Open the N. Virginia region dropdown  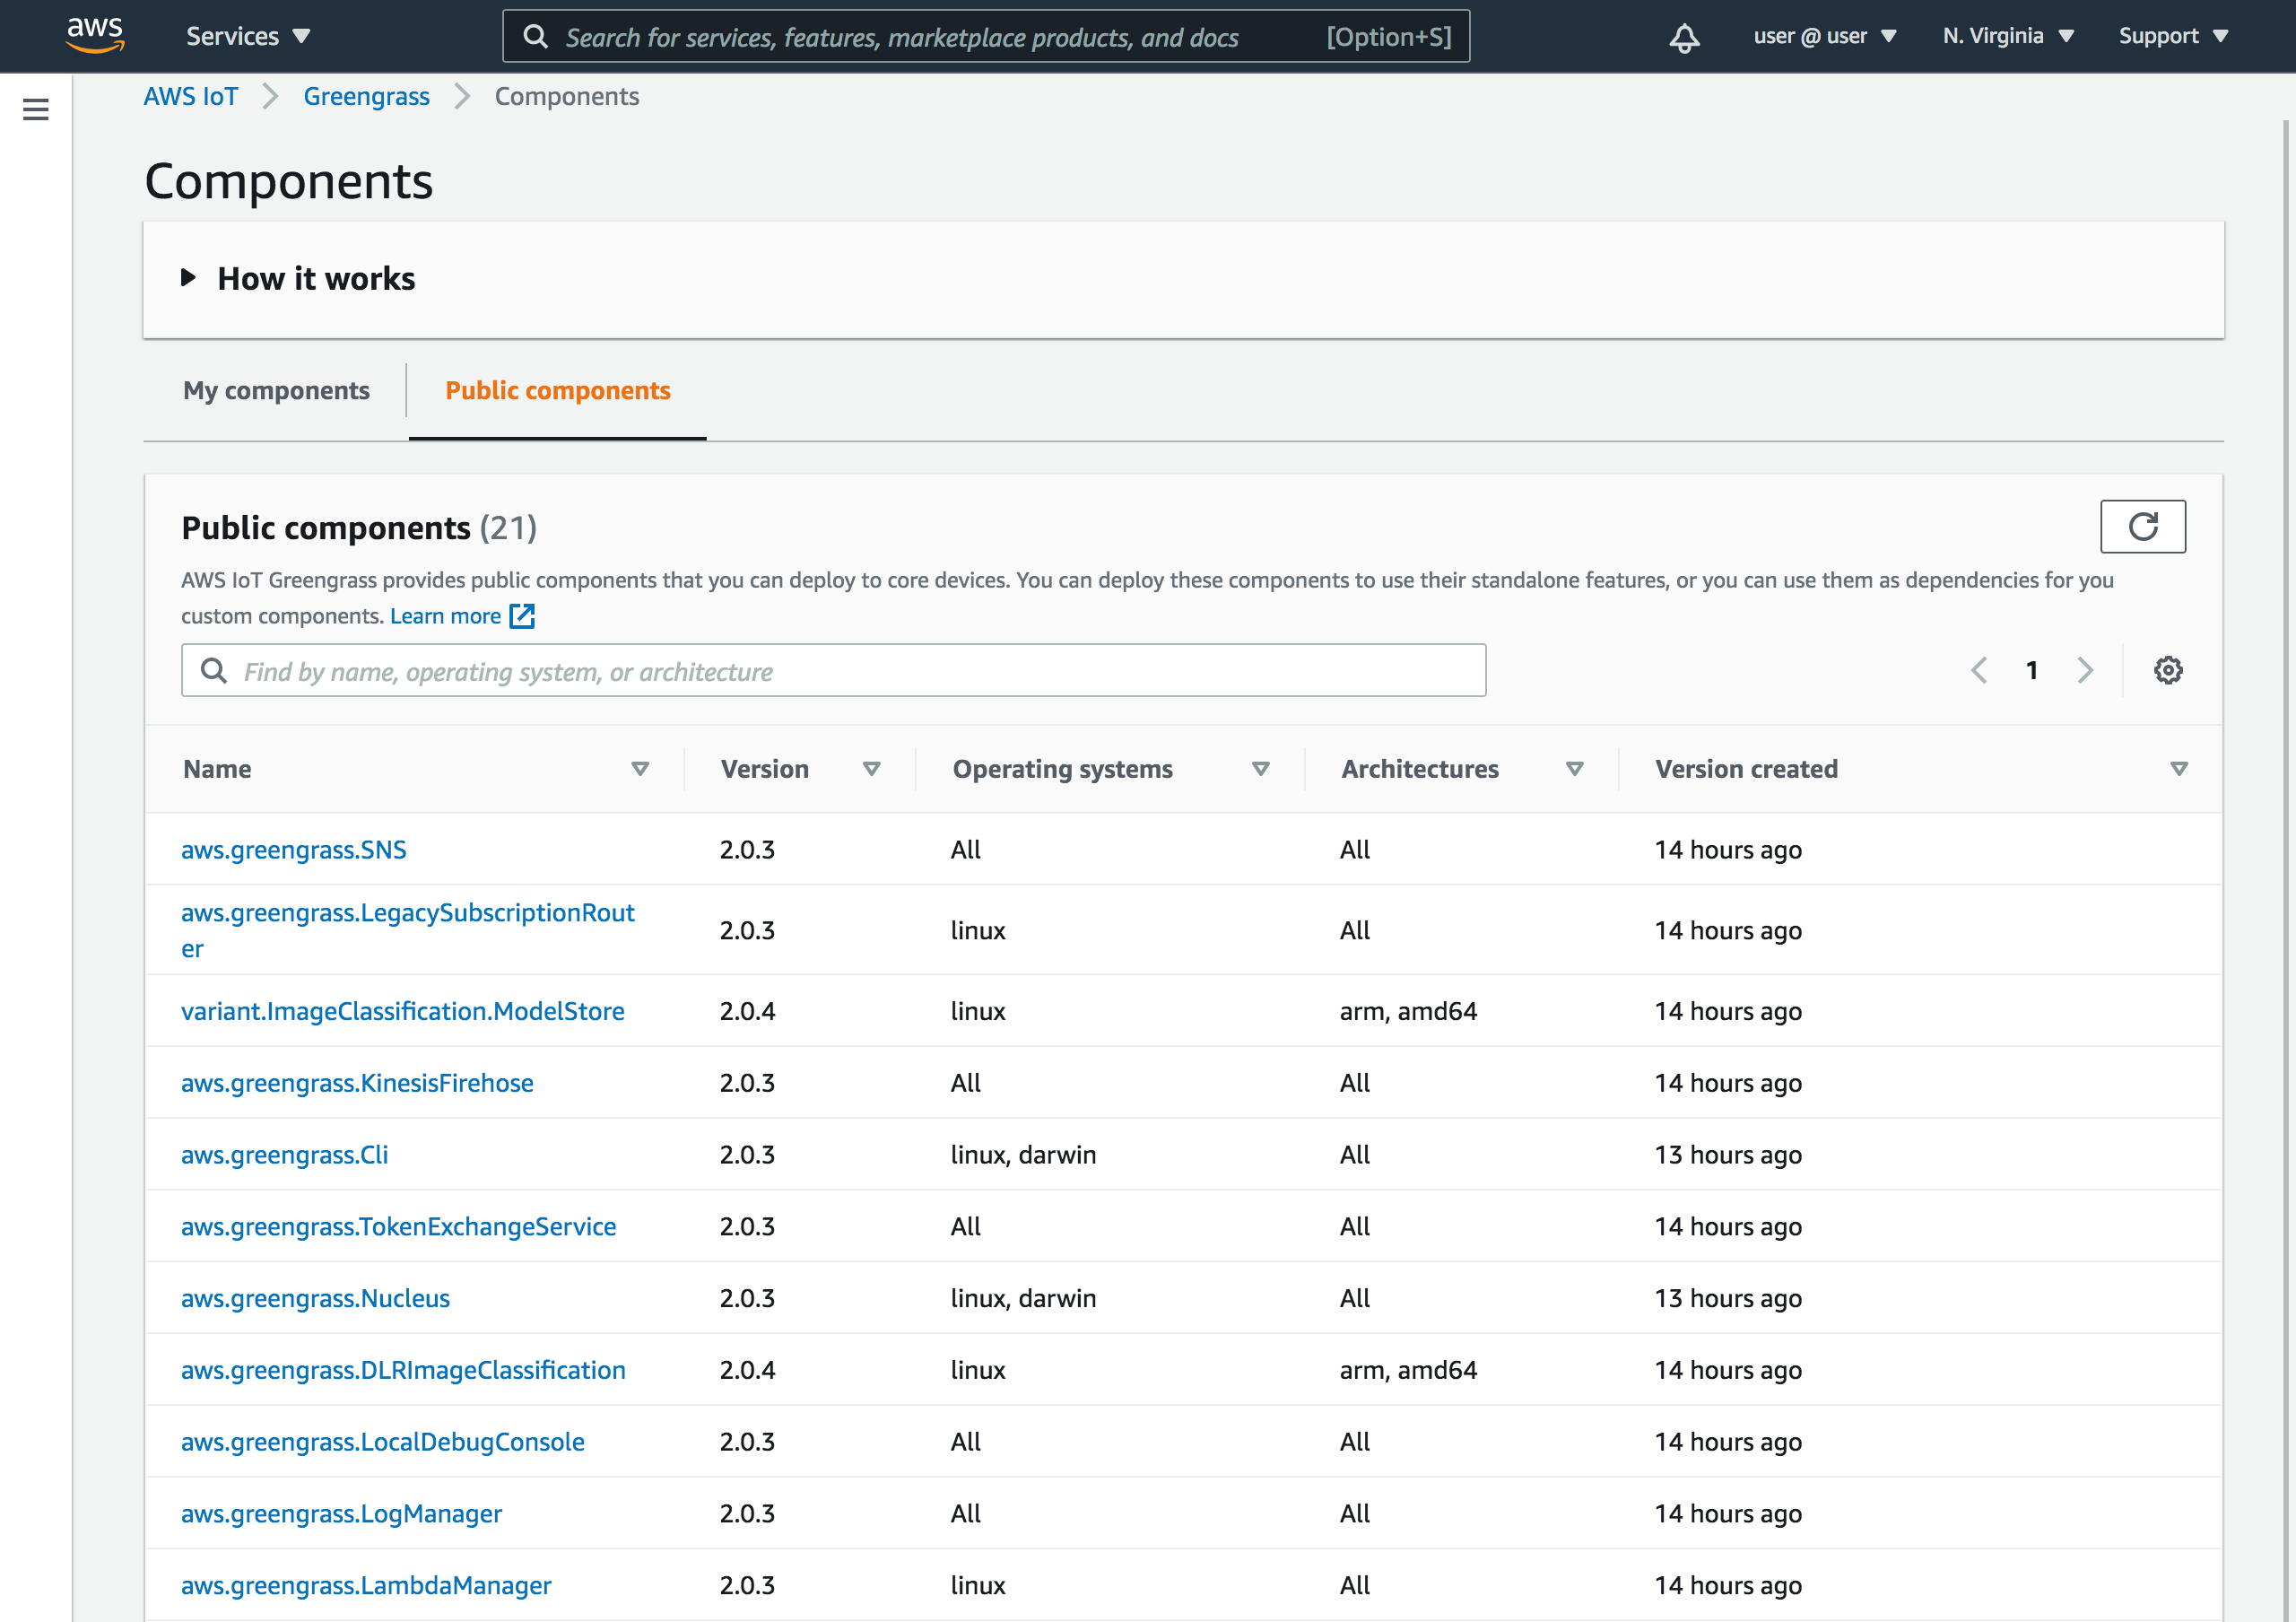(x=2007, y=37)
